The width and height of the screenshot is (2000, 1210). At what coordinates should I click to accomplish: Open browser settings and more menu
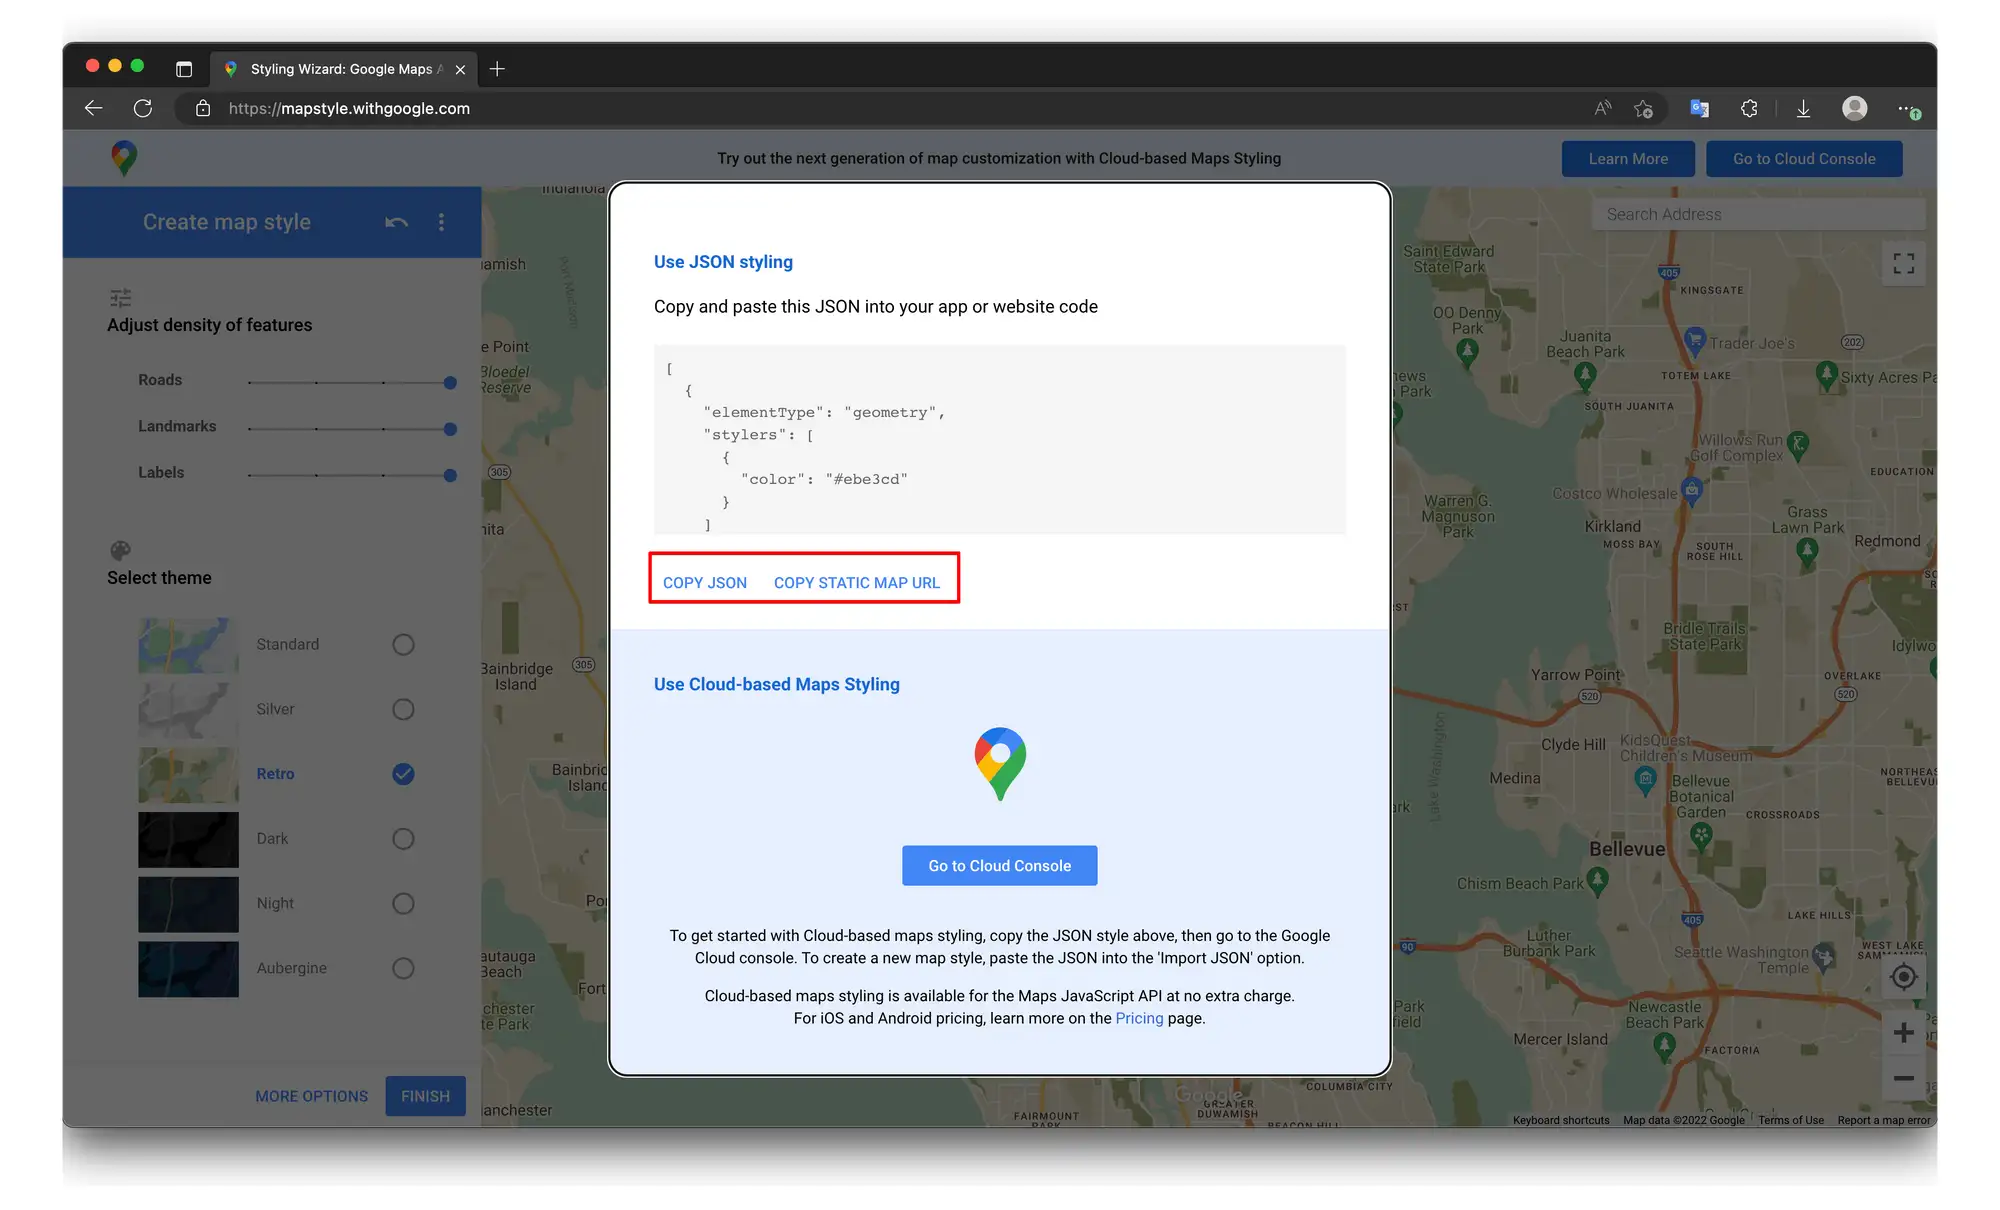point(1908,109)
